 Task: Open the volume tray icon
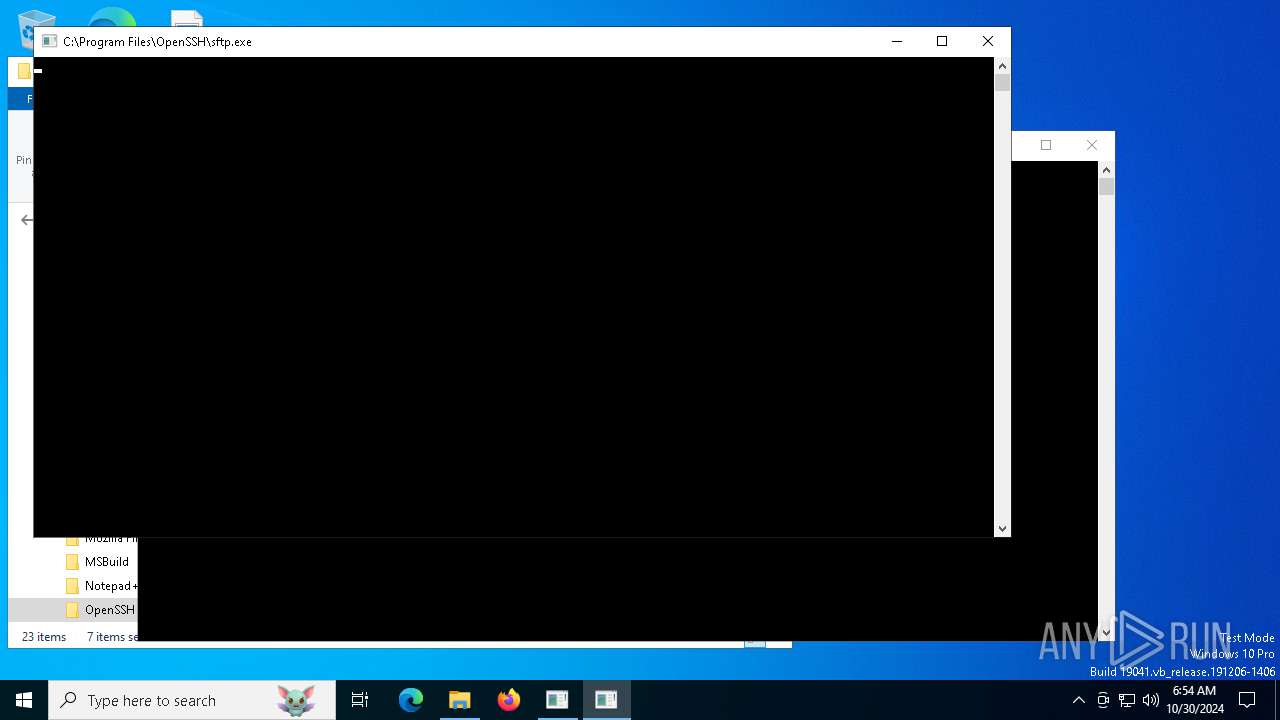(1151, 700)
